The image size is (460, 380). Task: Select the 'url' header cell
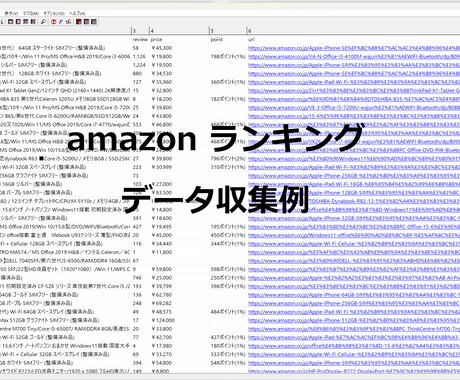coord(251,39)
